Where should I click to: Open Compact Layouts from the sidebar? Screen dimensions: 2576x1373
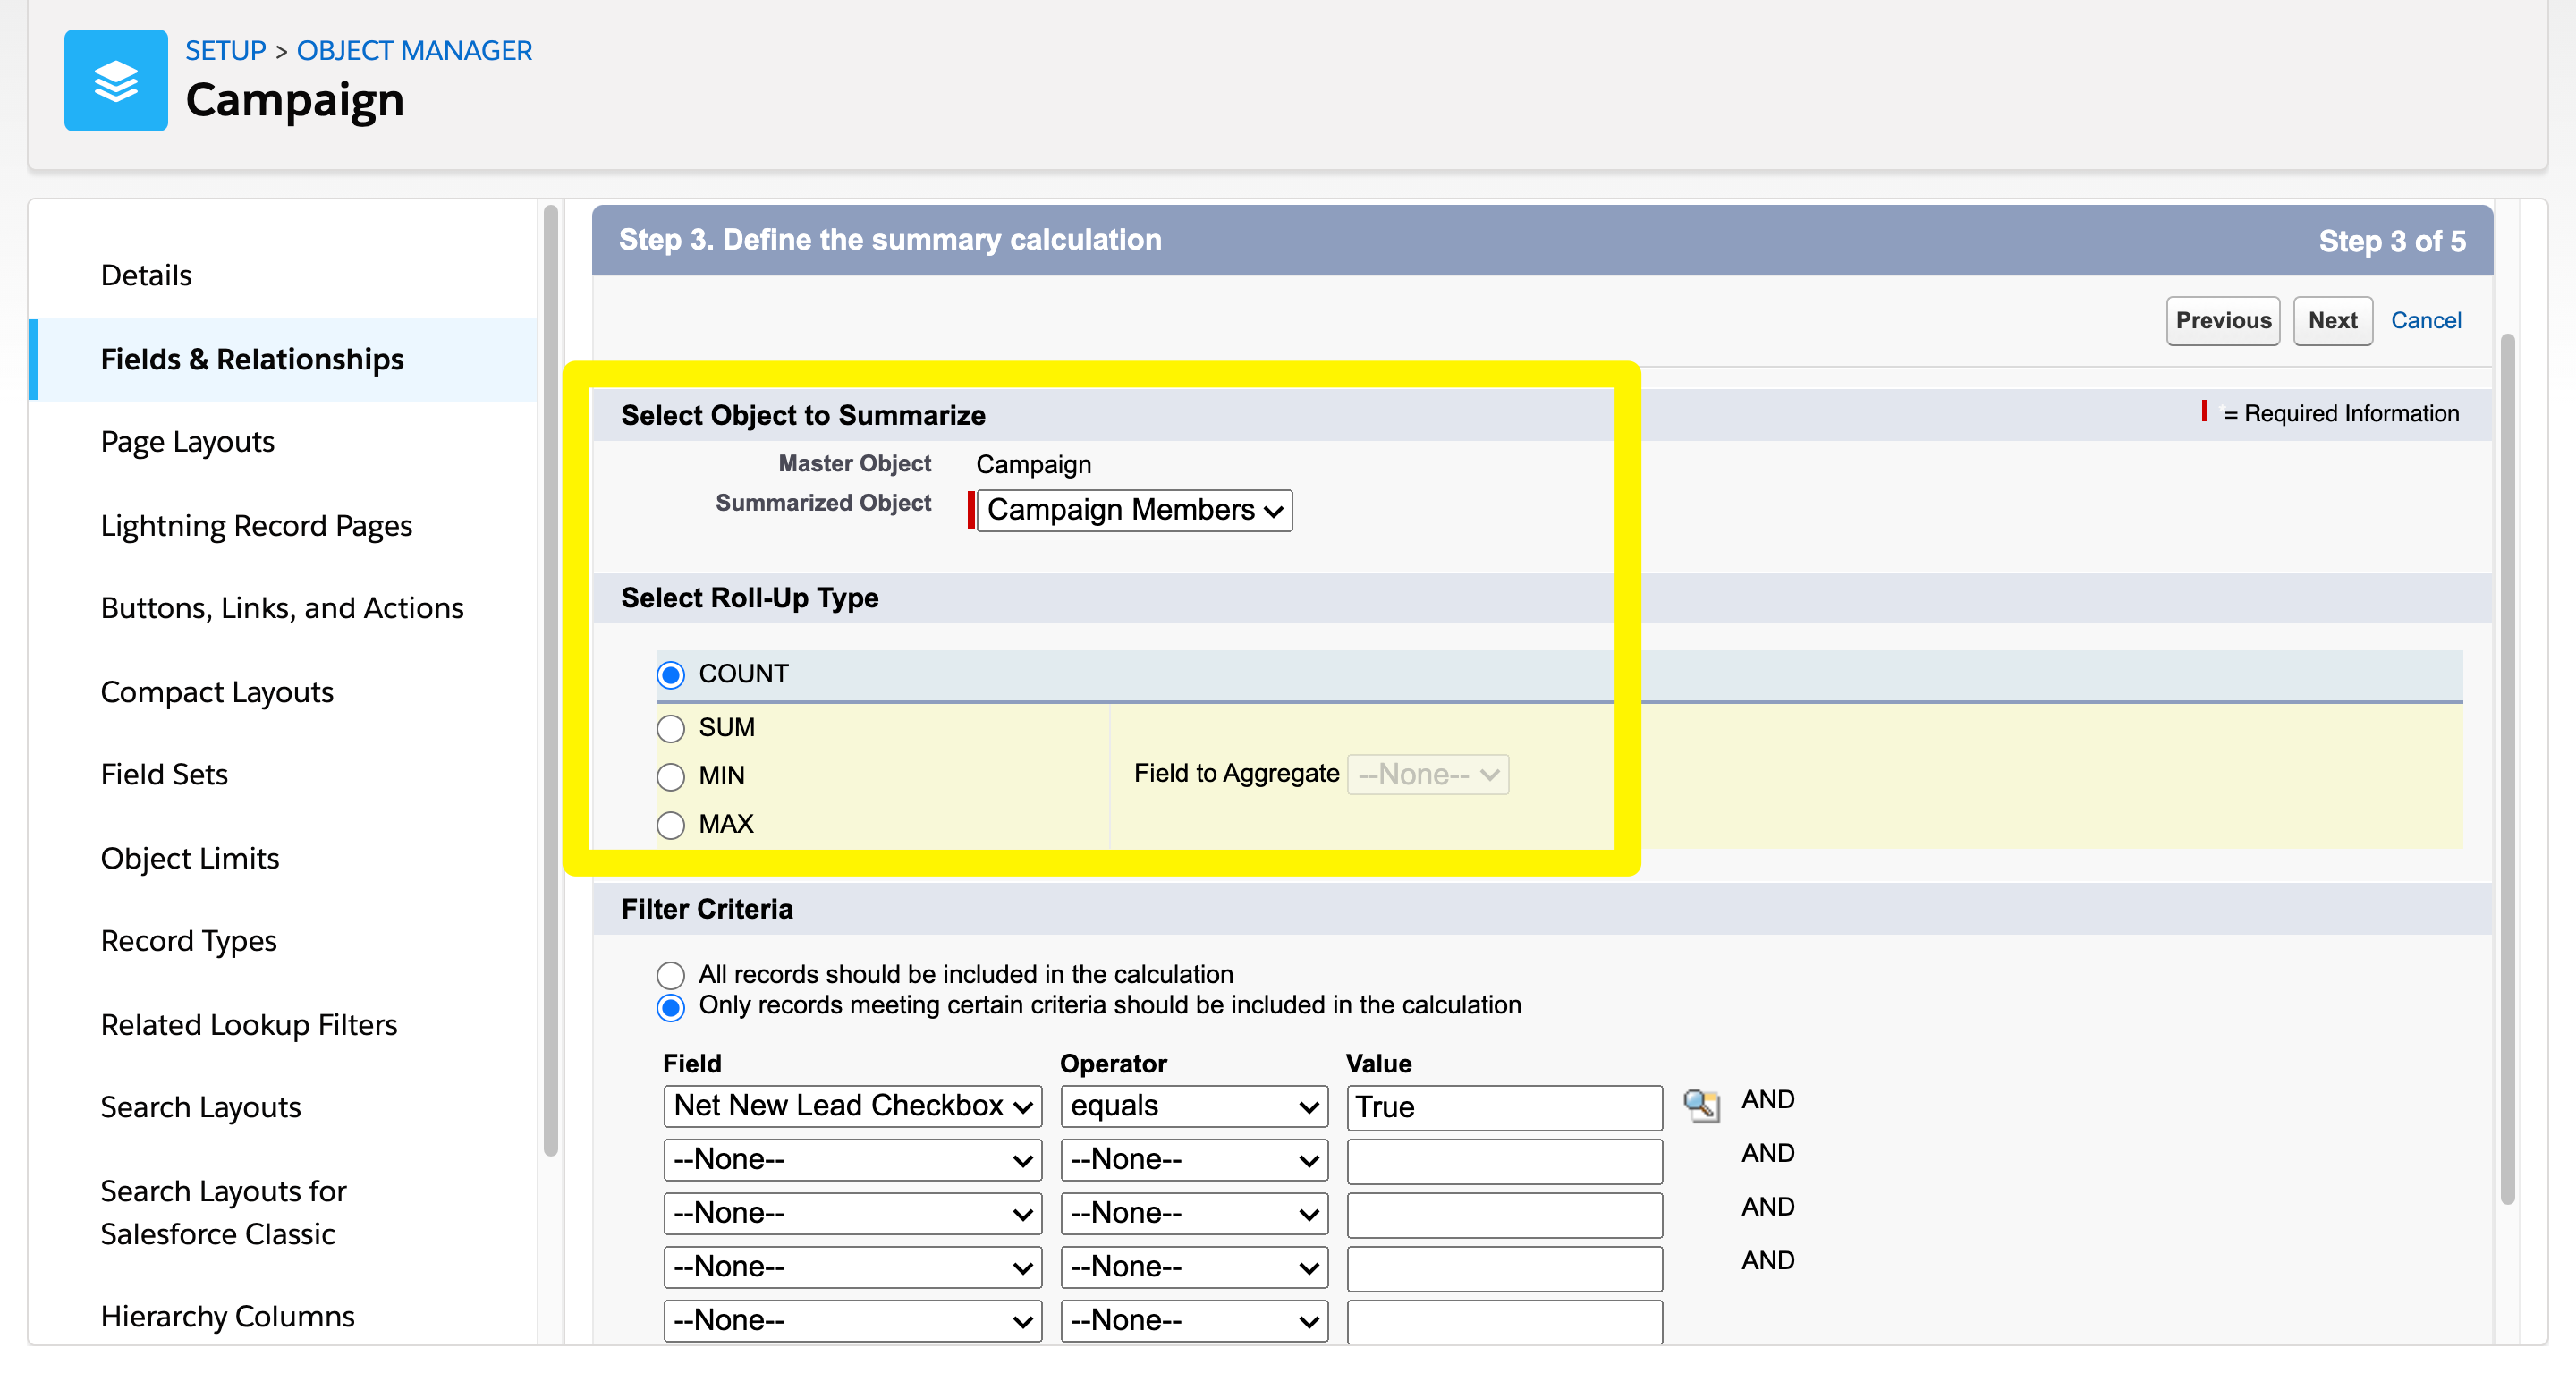[217, 691]
